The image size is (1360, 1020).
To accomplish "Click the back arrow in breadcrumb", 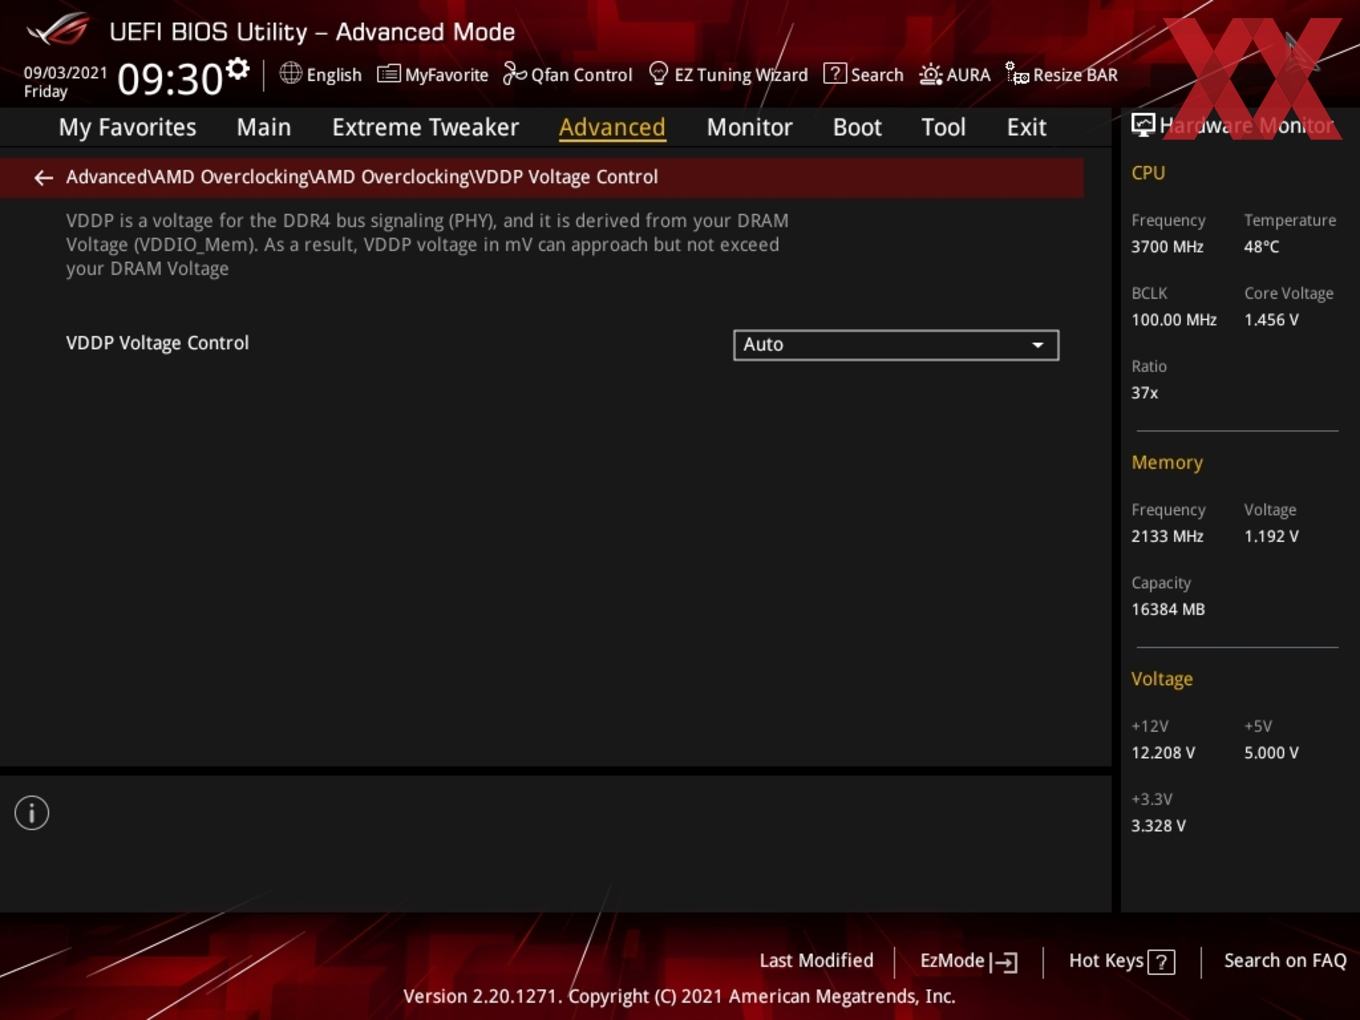I will pyautogui.click(x=43, y=177).
